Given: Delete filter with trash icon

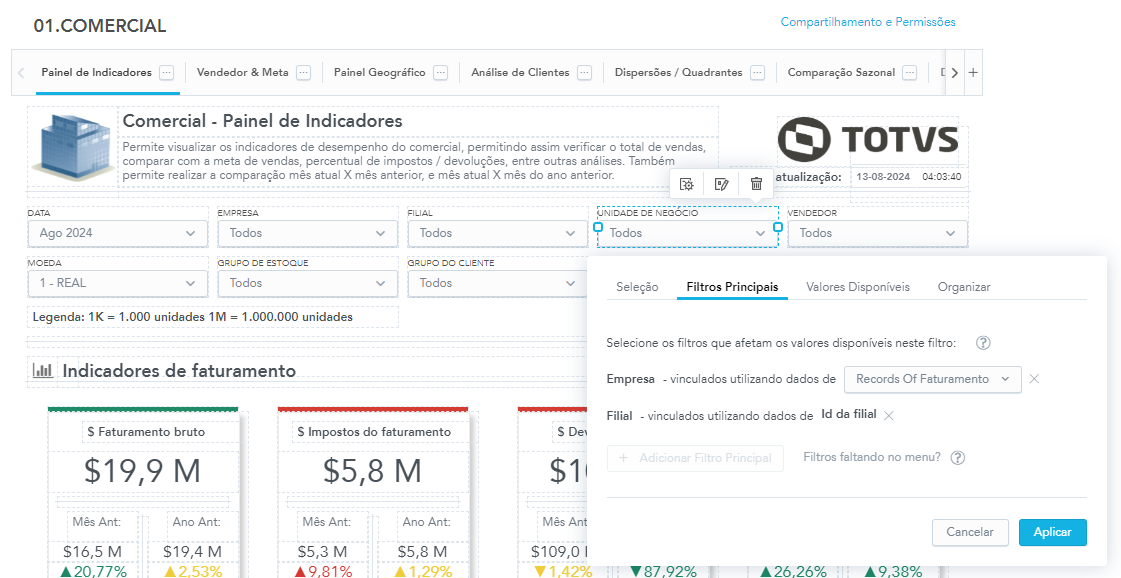Looking at the screenshot, I should [756, 184].
